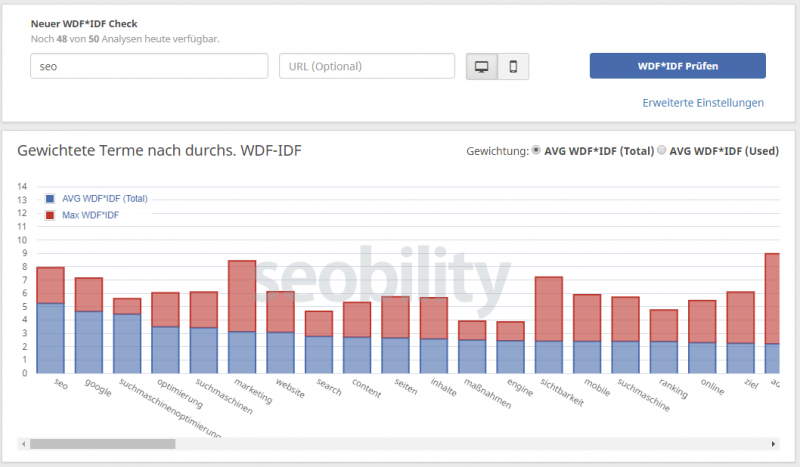Click the chart scrollbar left arrow

point(23,444)
